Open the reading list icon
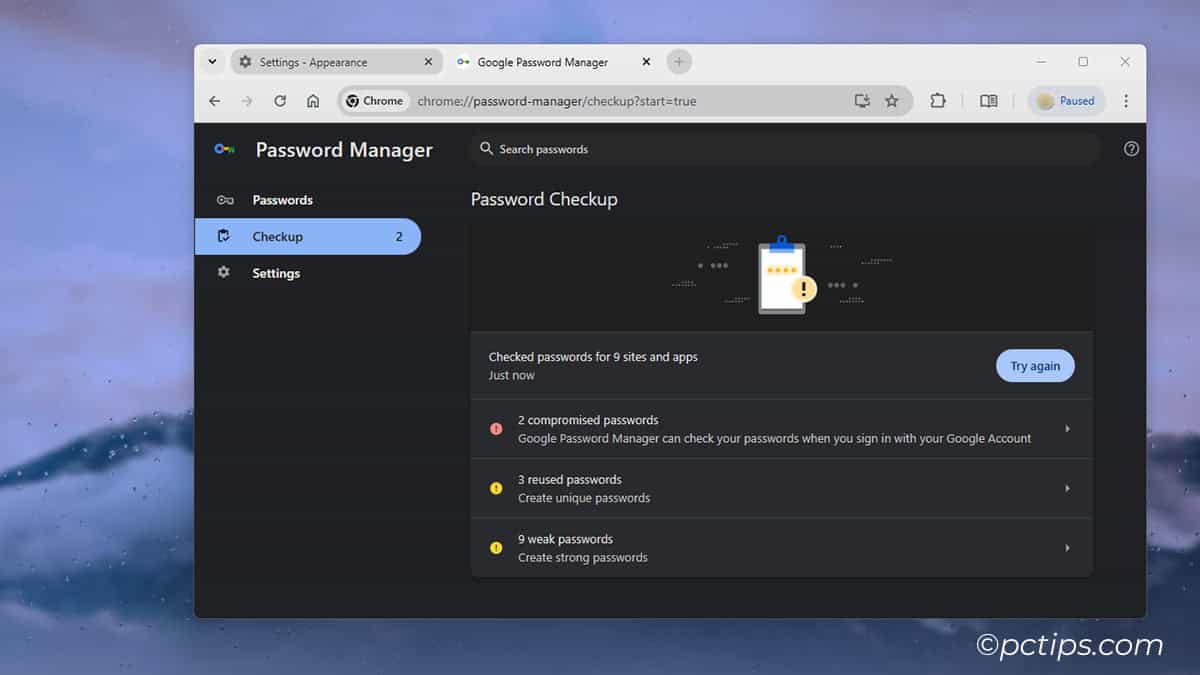 (988, 100)
